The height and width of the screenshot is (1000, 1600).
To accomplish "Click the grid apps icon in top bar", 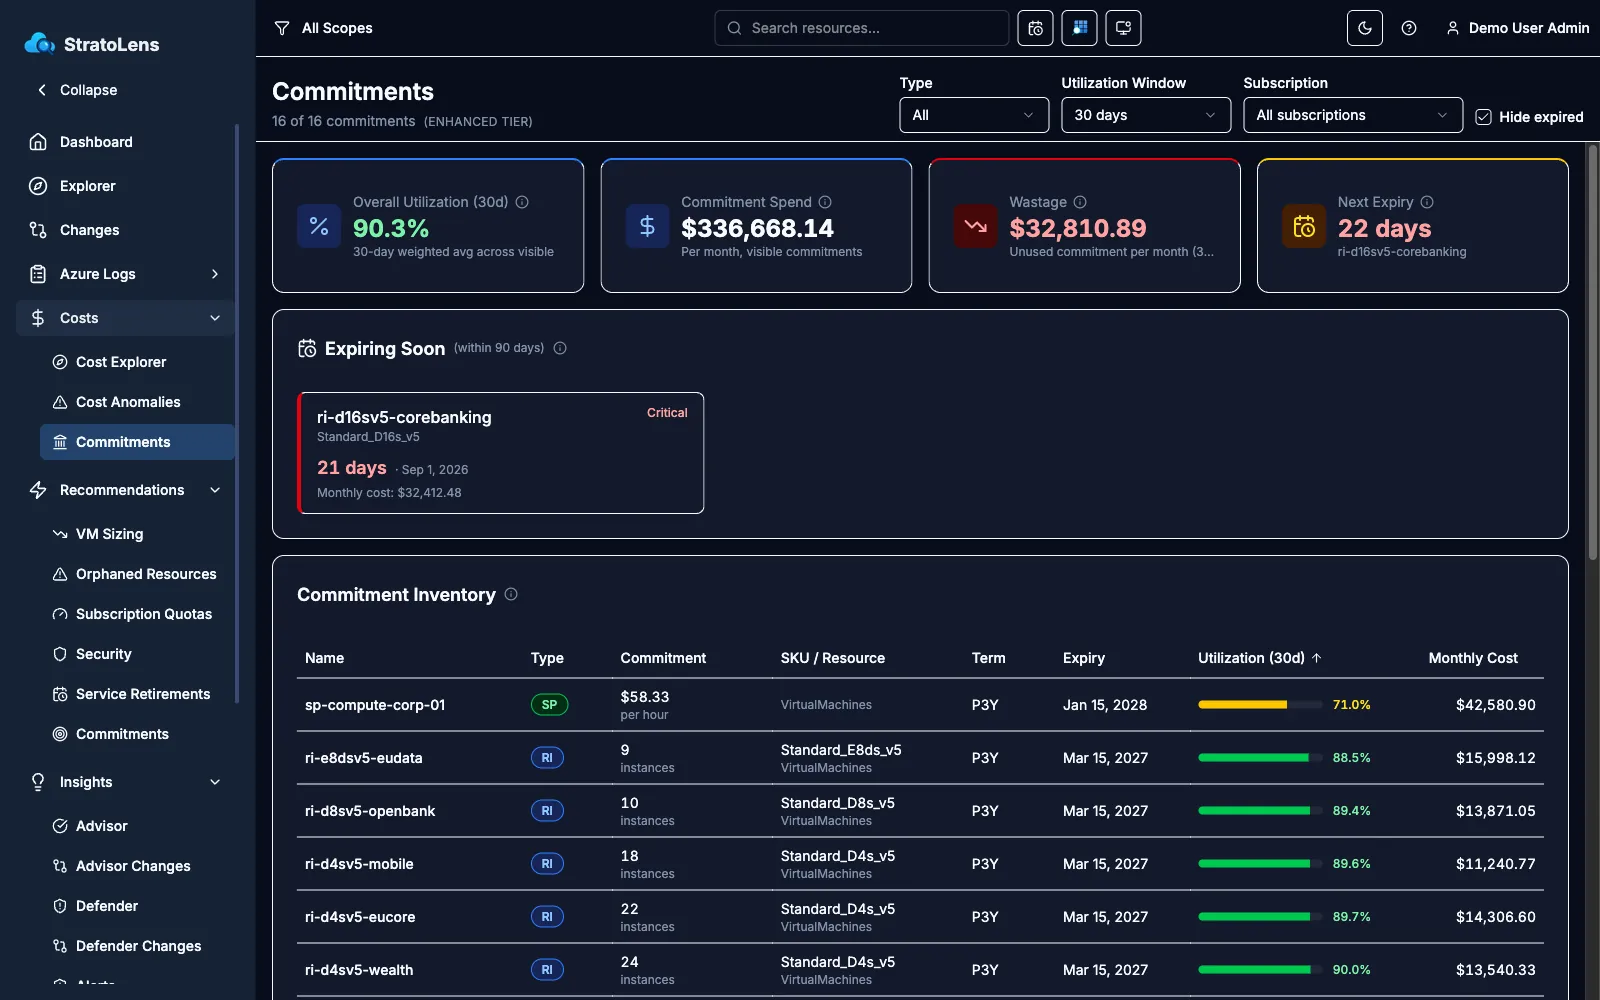I will click(x=1079, y=28).
